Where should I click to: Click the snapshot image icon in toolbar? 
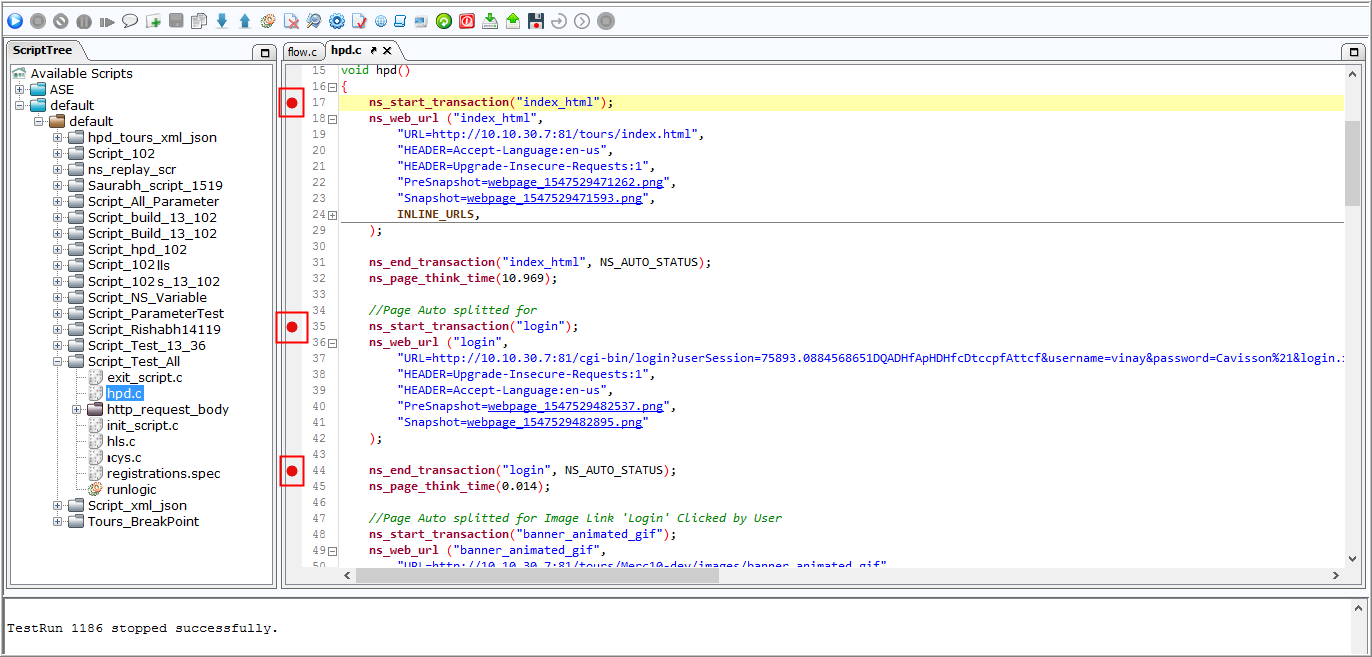pos(420,21)
